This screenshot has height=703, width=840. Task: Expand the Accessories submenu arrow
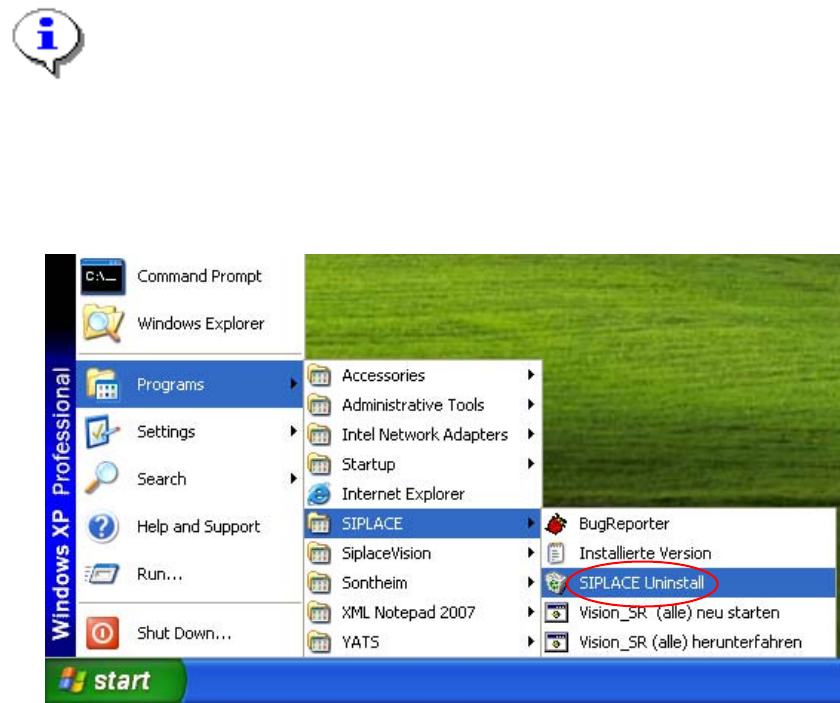pyautogui.click(x=530, y=375)
